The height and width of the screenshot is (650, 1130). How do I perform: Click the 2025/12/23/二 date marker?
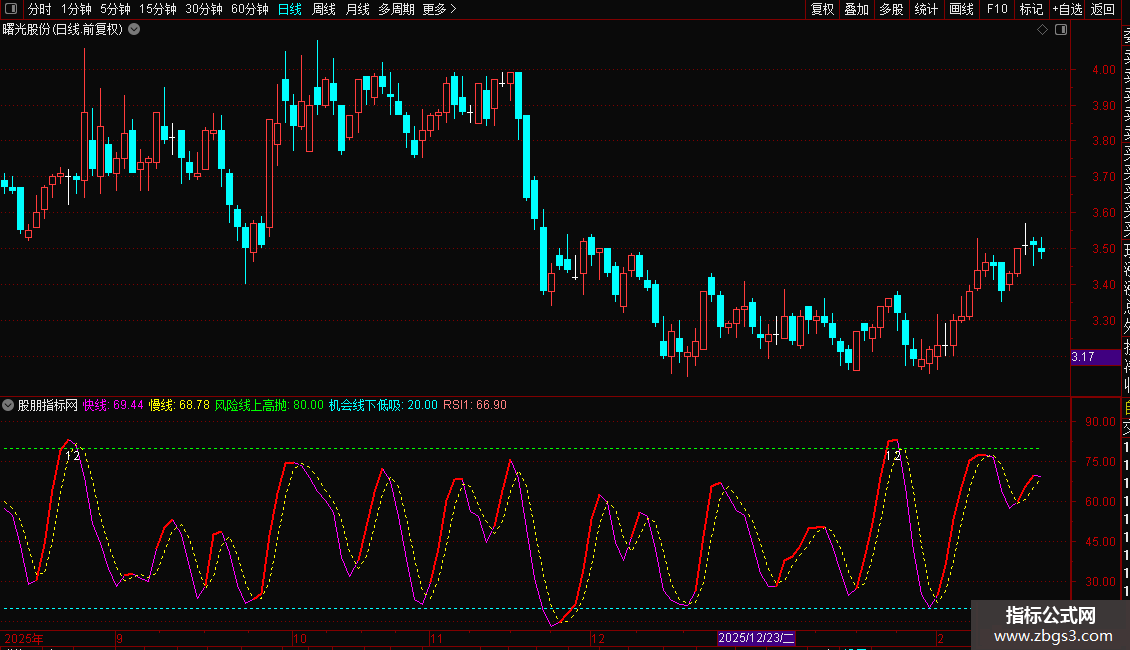click(757, 638)
